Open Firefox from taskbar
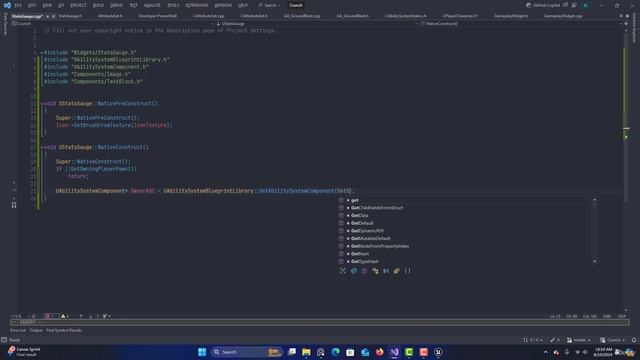 point(380,352)
